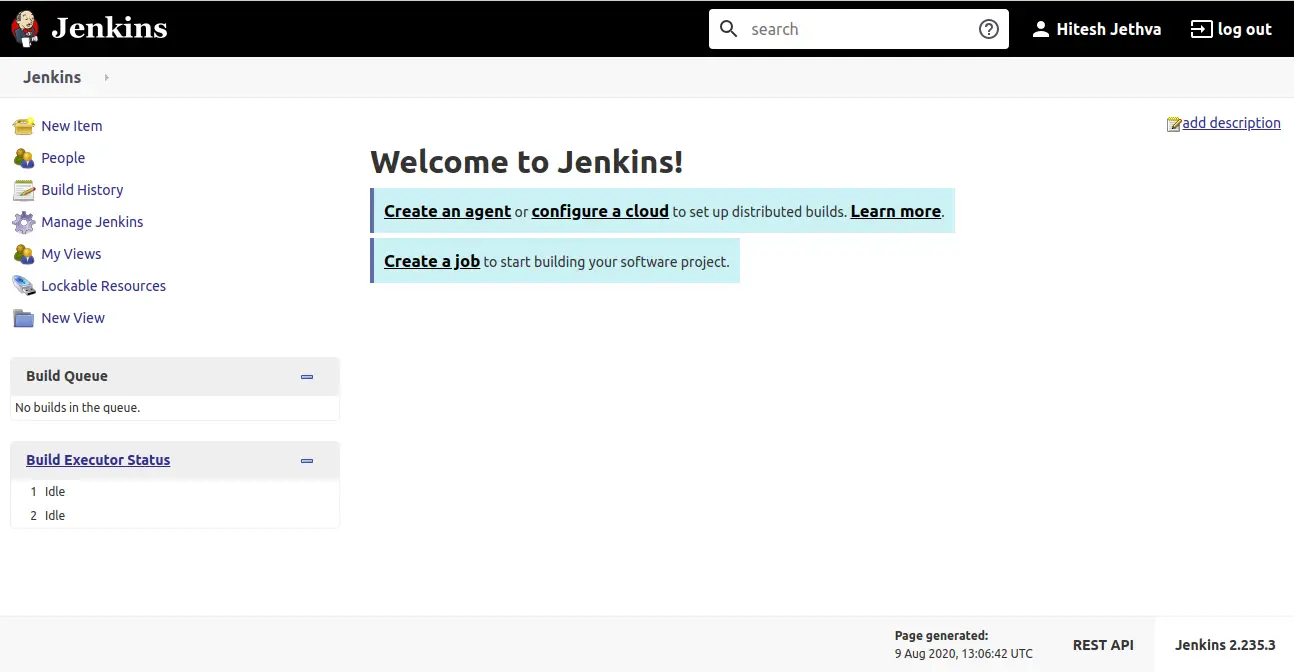Viewport: 1294px width, 672px height.
Task: Click the 'Welcome to Jenkins!' heading
Action: [527, 161]
